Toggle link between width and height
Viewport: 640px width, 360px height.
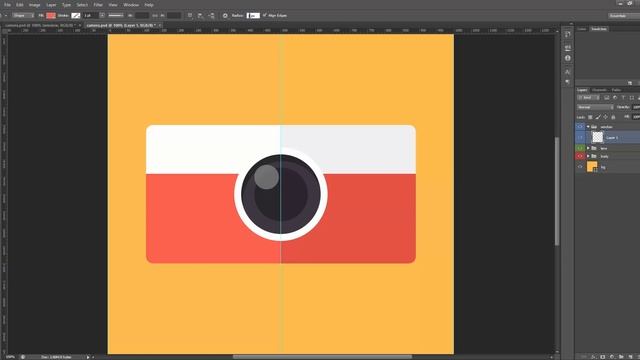[155, 16]
